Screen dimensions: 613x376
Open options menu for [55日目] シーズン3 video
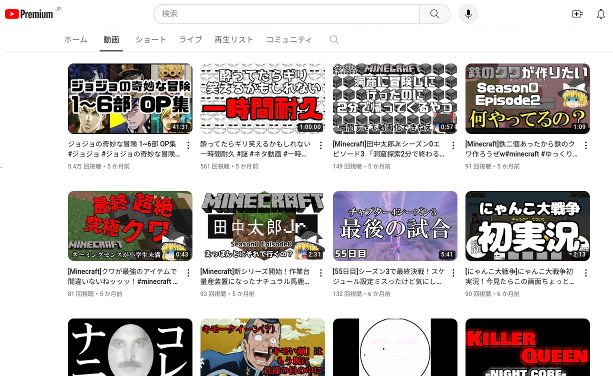click(453, 273)
